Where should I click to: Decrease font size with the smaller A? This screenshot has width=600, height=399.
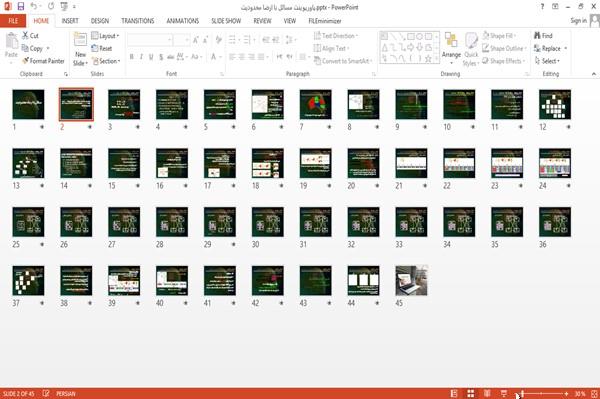(x=205, y=40)
